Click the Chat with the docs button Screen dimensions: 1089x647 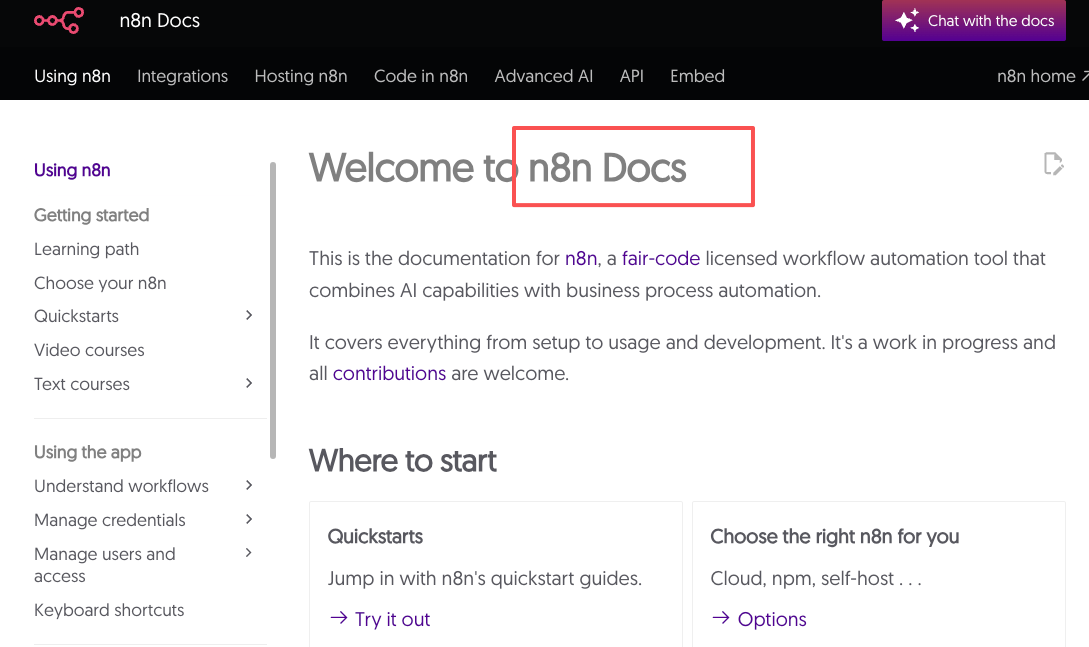pyautogui.click(x=974, y=21)
